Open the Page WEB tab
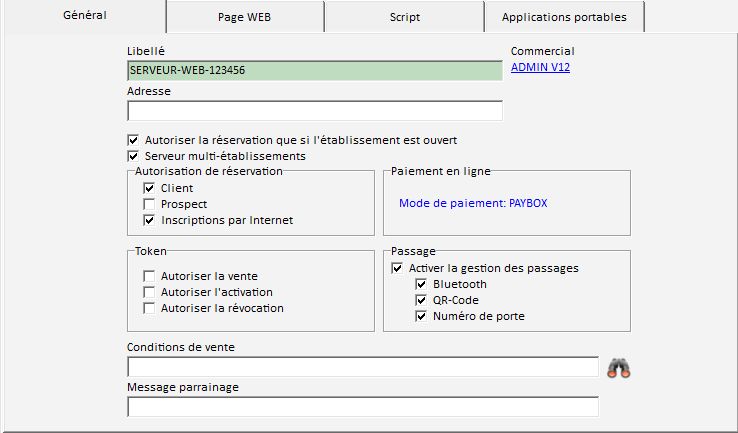The width and height of the screenshot is (738, 433). pyautogui.click(x=244, y=17)
